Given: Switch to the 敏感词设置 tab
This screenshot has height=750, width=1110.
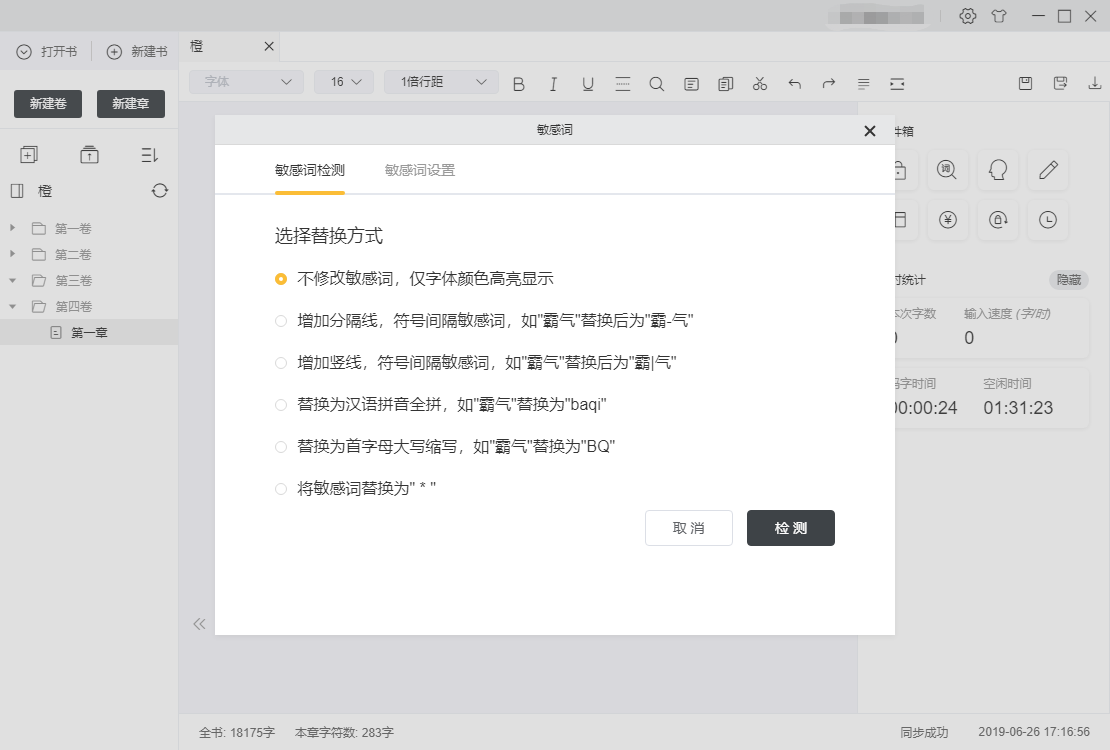Looking at the screenshot, I should (420, 170).
